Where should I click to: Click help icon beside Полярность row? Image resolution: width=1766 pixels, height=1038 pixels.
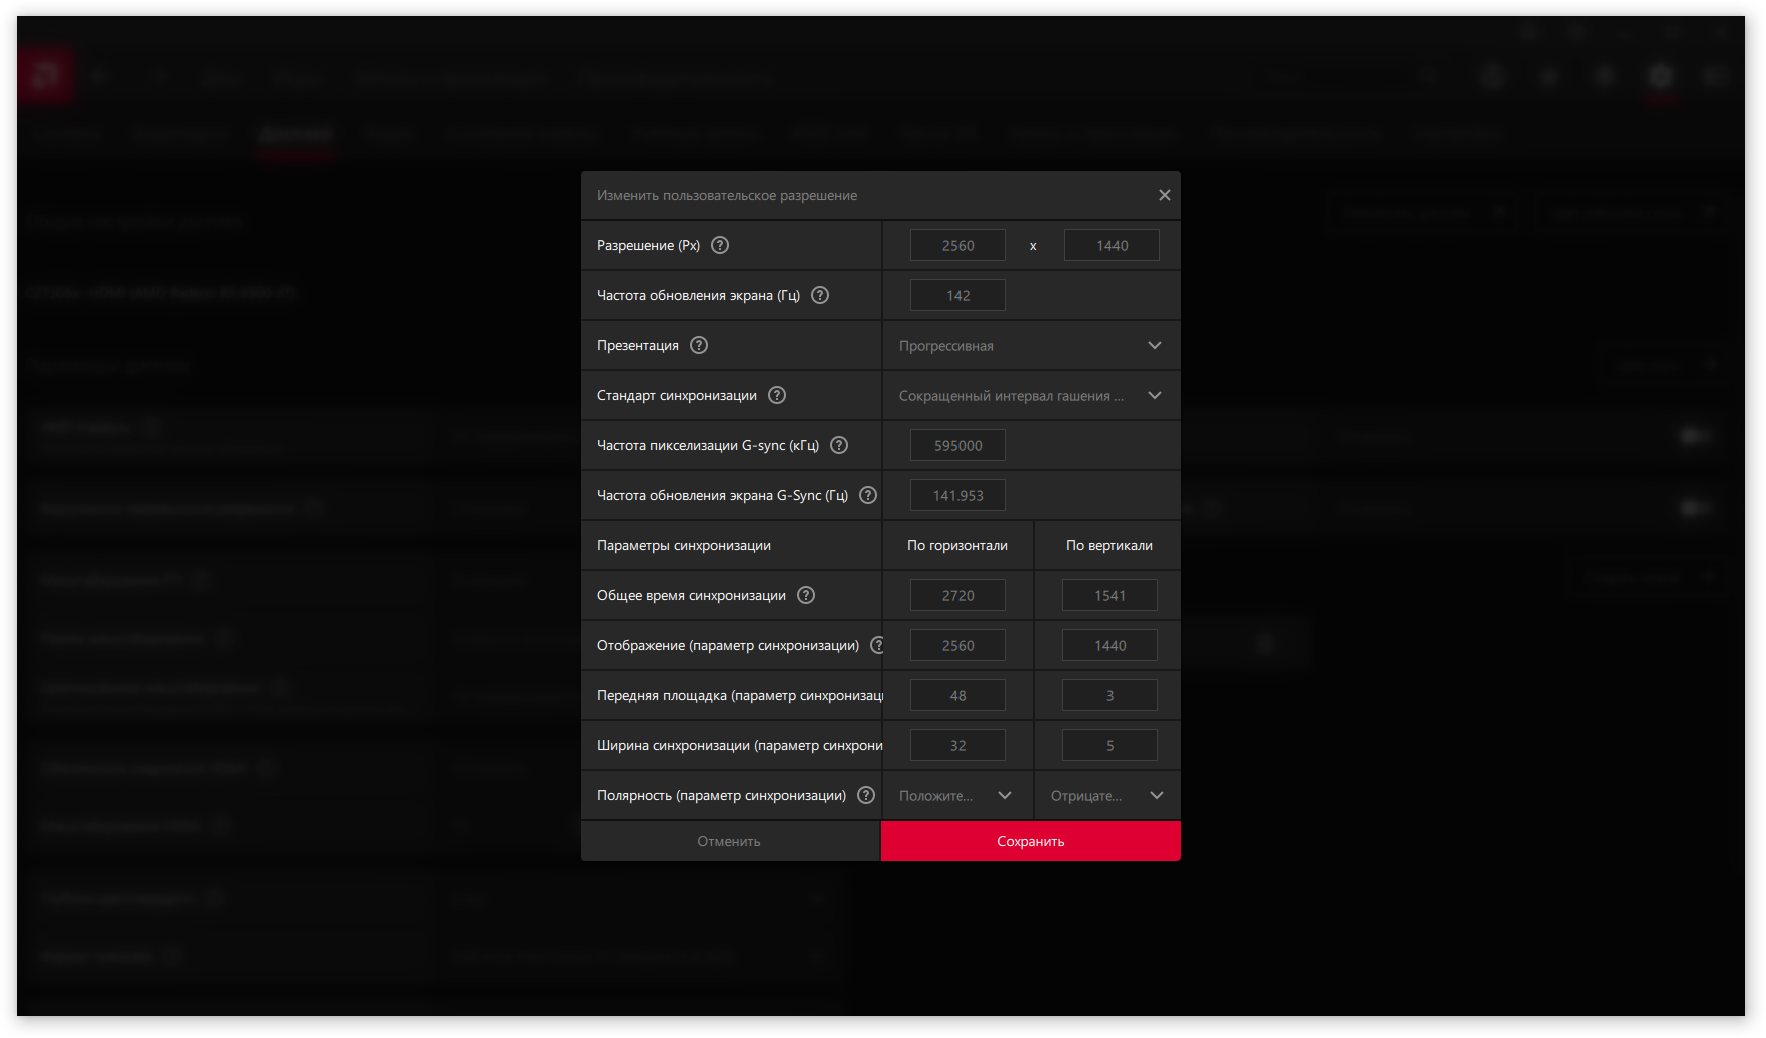point(866,795)
